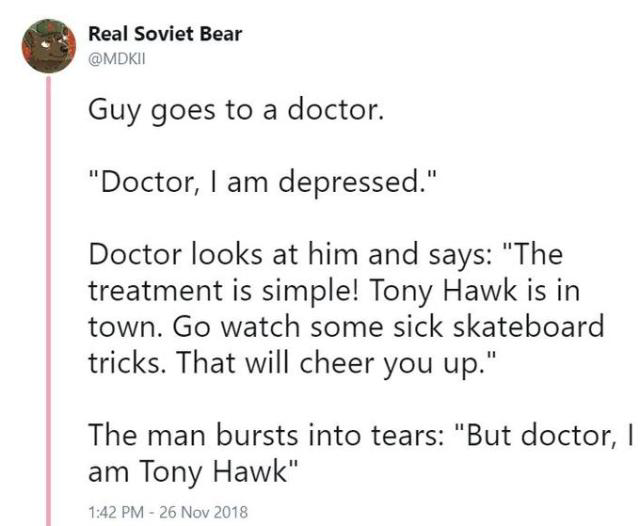Open the @MDKII handle link
Screen dimensions: 640x526
point(117,60)
